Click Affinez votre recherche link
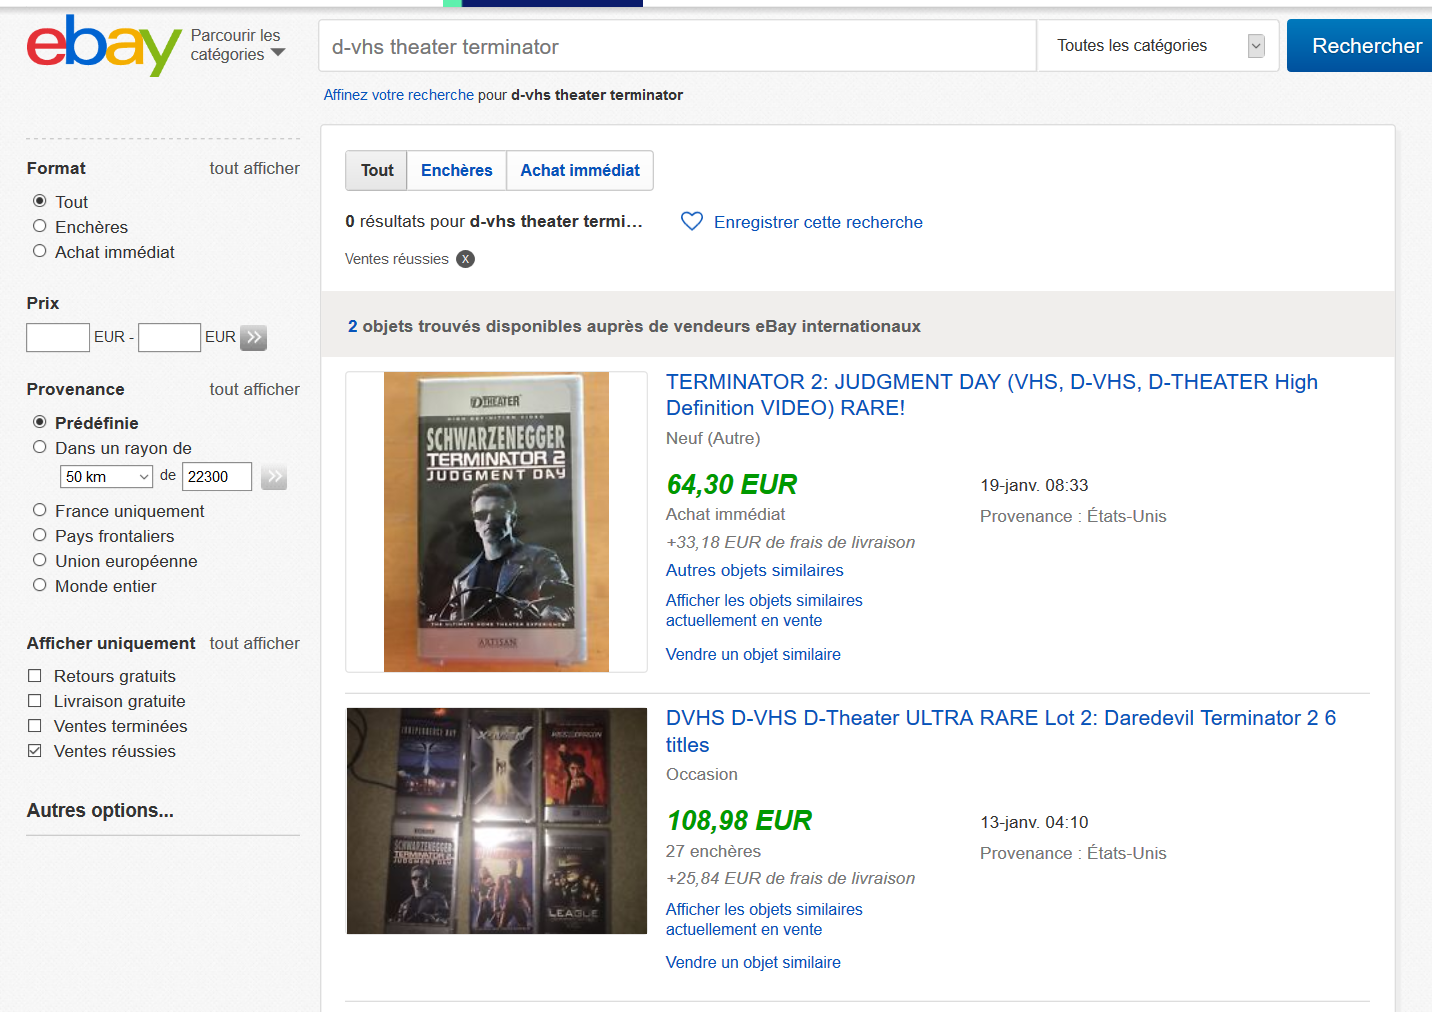 (x=399, y=95)
